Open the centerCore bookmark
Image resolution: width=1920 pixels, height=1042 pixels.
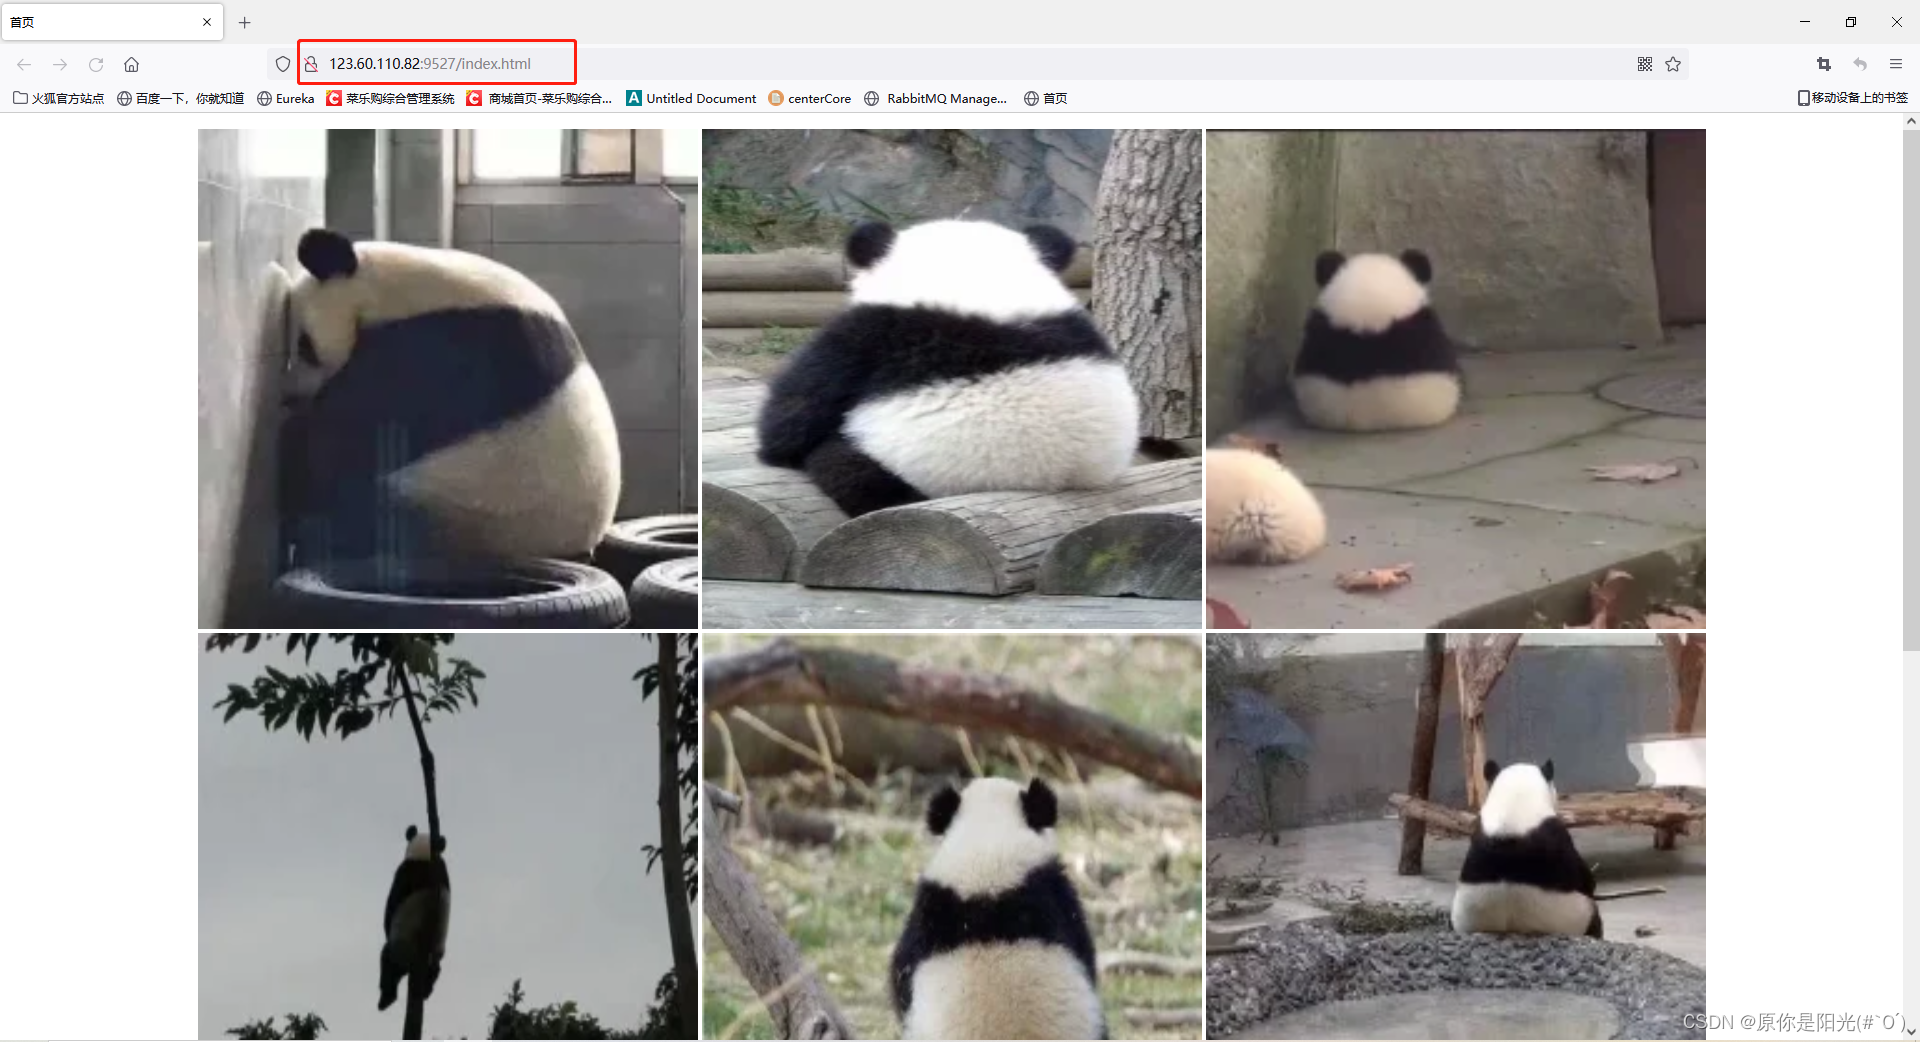tap(810, 98)
